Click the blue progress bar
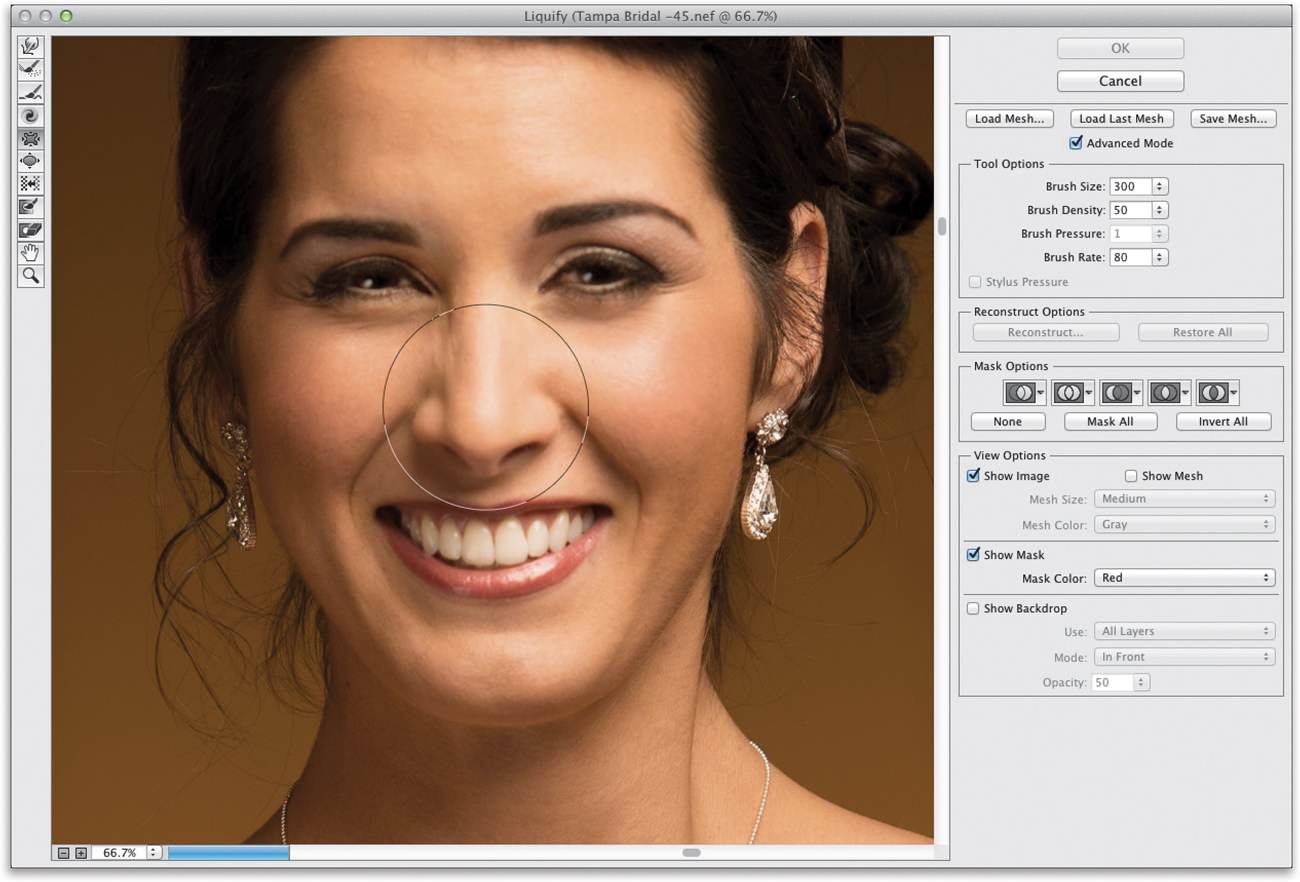 click(x=229, y=853)
